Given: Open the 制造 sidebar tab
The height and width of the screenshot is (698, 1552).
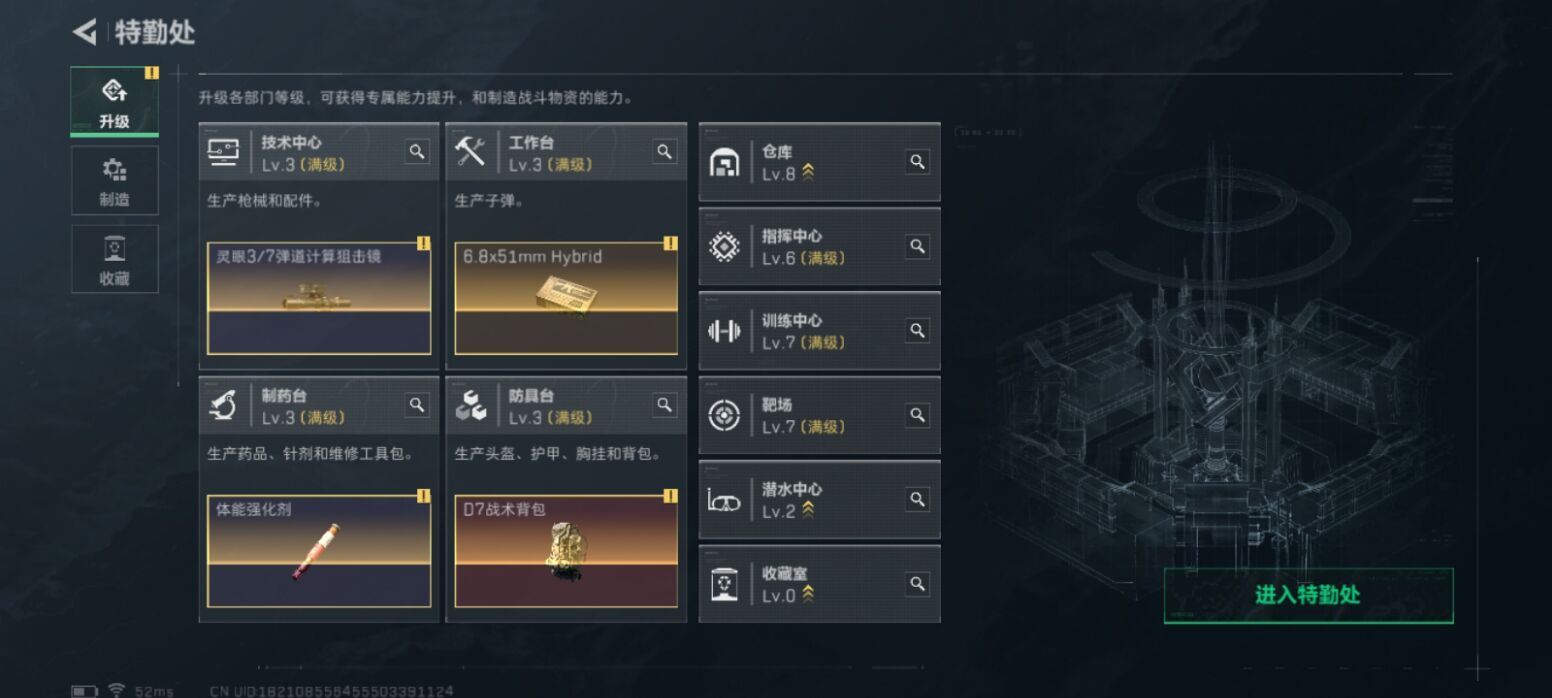Looking at the screenshot, I should 114,180.
